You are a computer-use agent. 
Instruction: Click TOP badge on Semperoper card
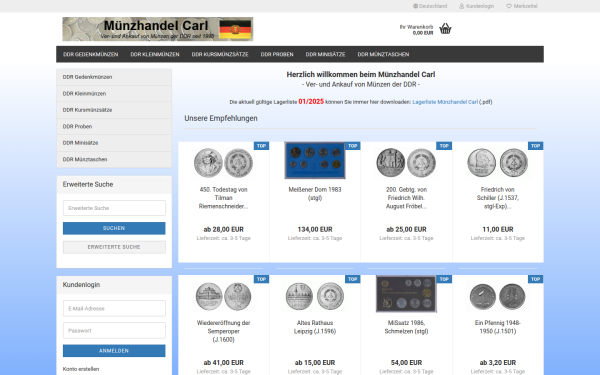click(261, 279)
